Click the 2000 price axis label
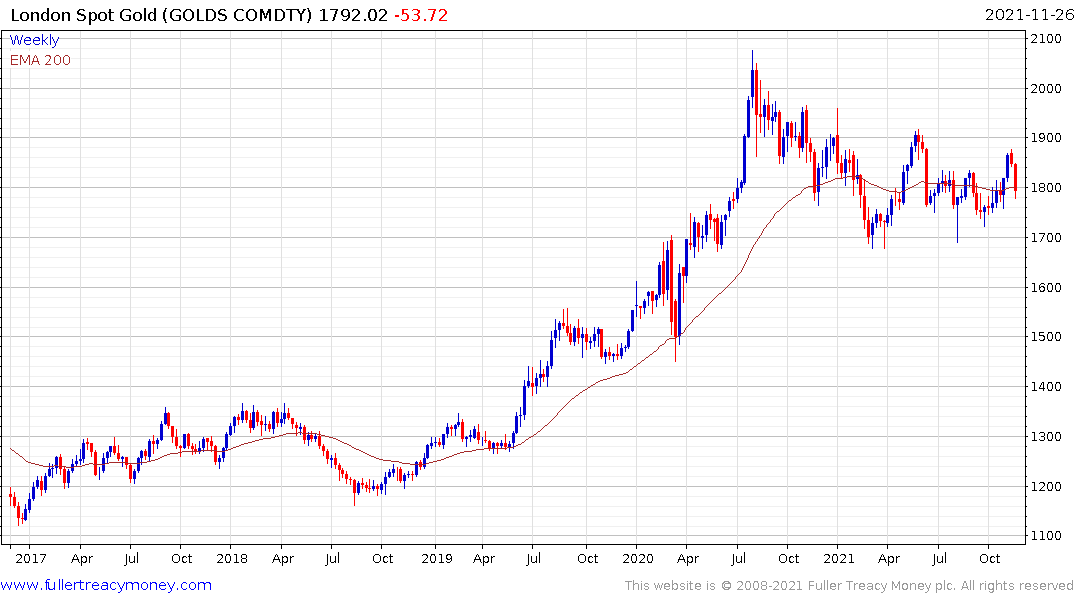This screenshot has height=600, width=1075. pyautogui.click(x=1046, y=88)
